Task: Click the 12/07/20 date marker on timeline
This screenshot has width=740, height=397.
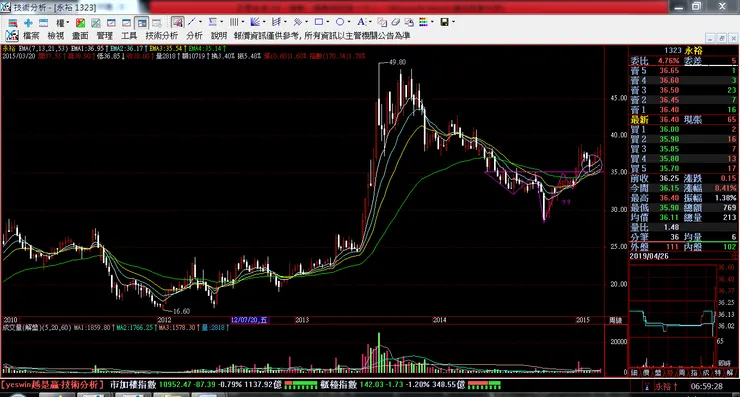Action: tap(249, 320)
